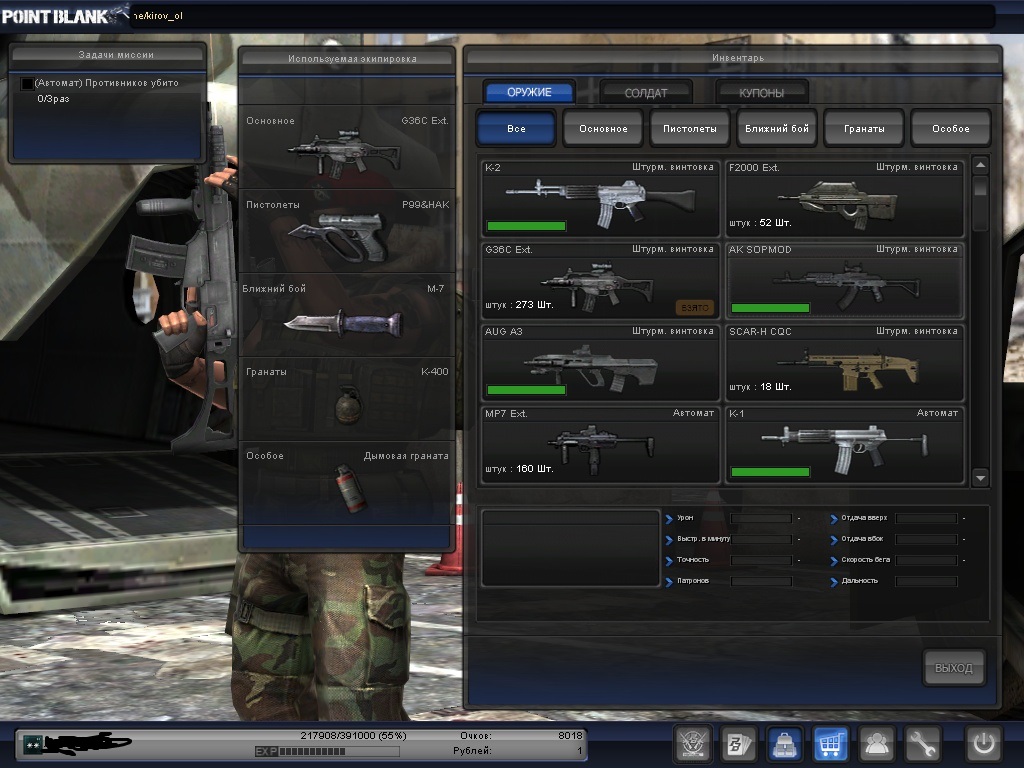
Task: Select the equipped K-400 grenade slot
Action: coord(347,398)
